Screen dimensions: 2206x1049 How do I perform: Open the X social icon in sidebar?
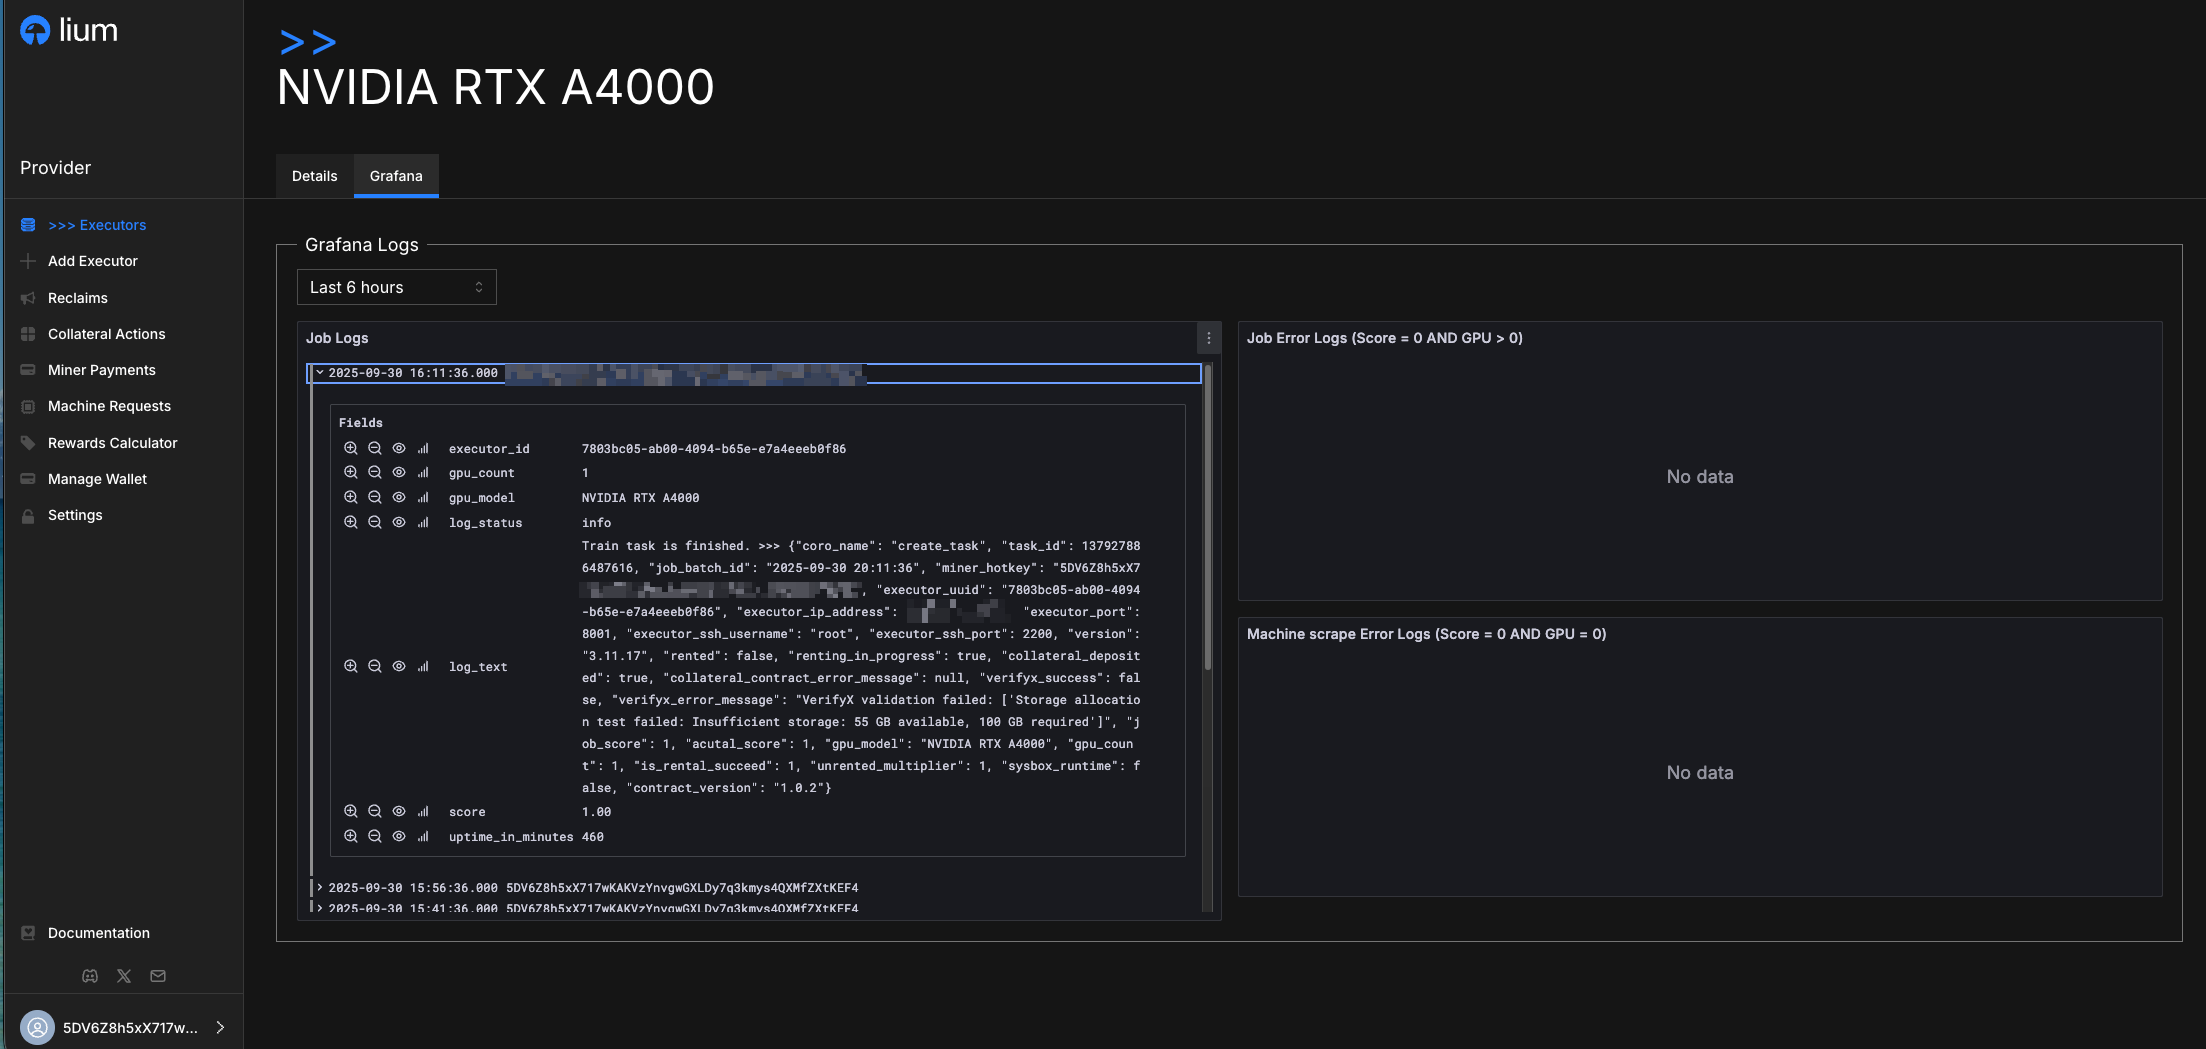[124, 976]
